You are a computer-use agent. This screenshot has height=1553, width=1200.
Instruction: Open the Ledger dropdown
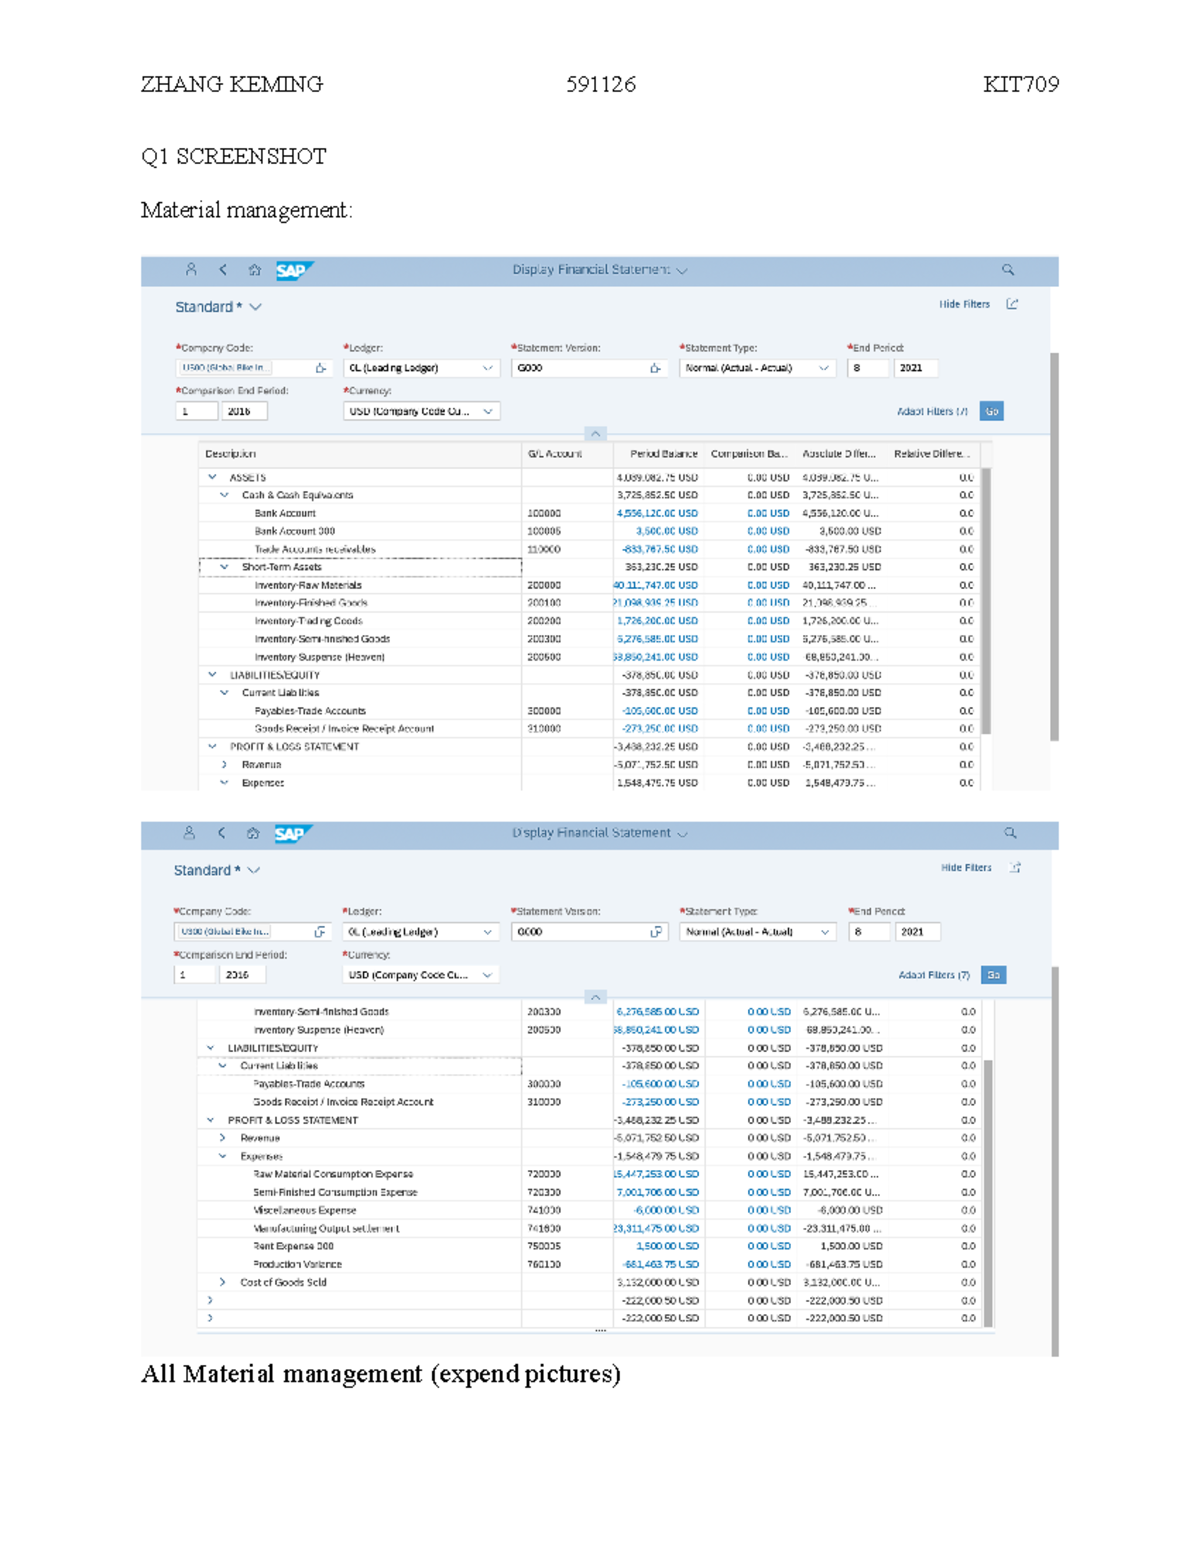489,368
